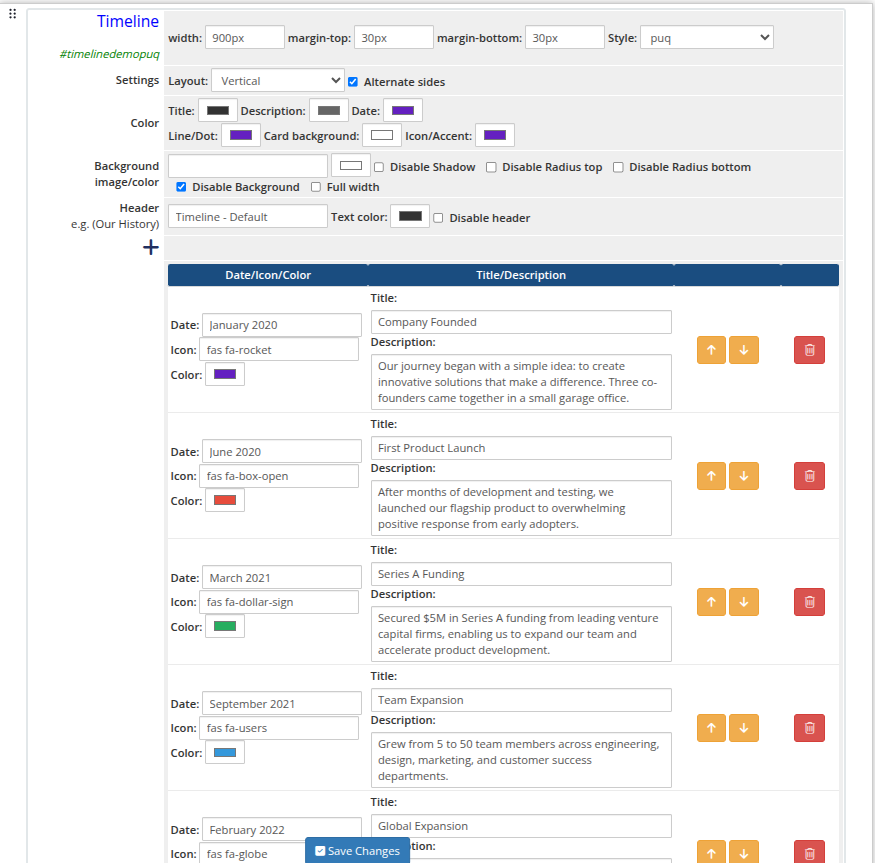Image resolution: width=875 pixels, height=863 pixels.
Task: Click the plus icon to add a new entry
Action: (x=150, y=247)
